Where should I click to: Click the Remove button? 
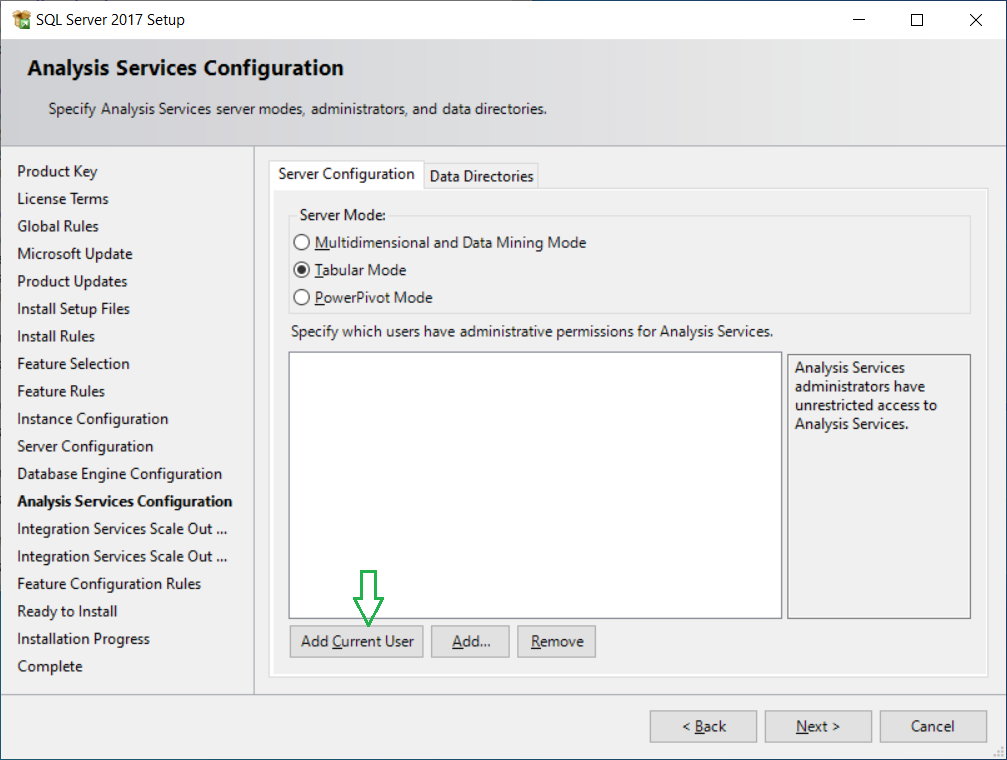pyautogui.click(x=556, y=642)
